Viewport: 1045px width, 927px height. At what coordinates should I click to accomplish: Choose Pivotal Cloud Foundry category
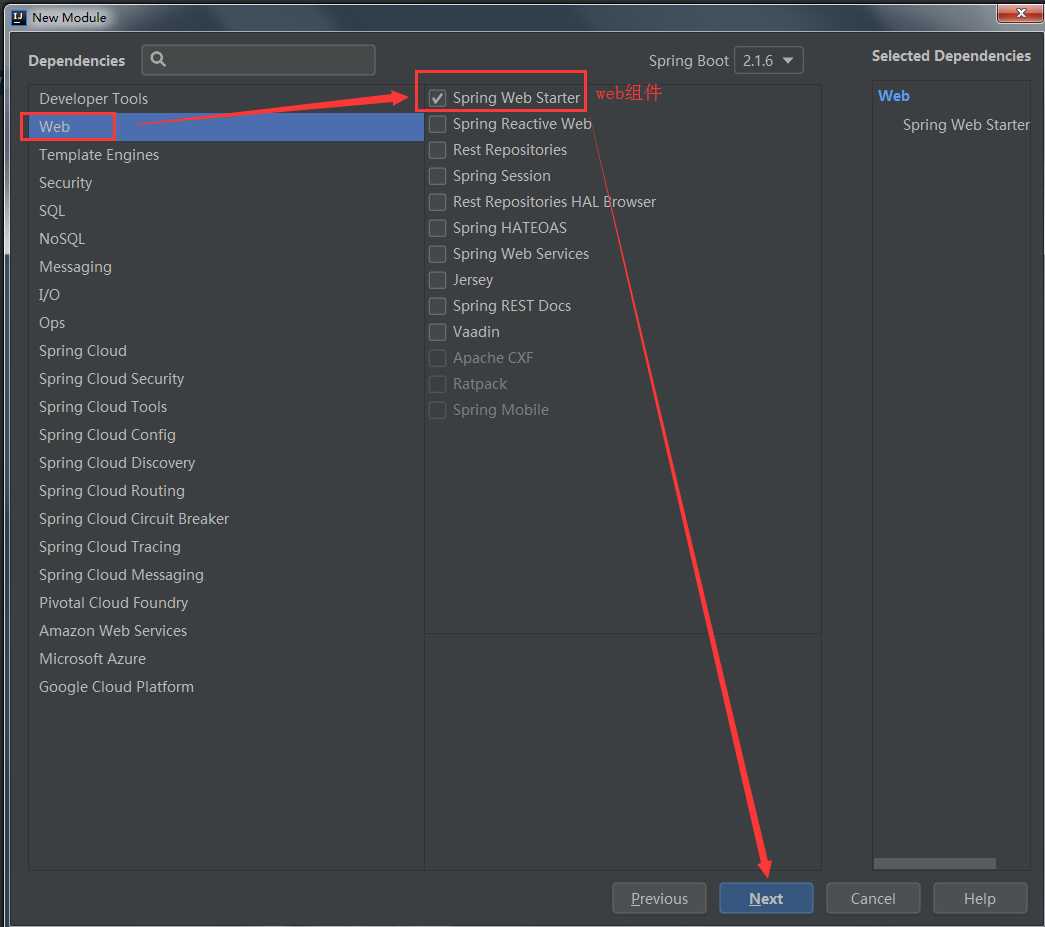pos(226,602)
